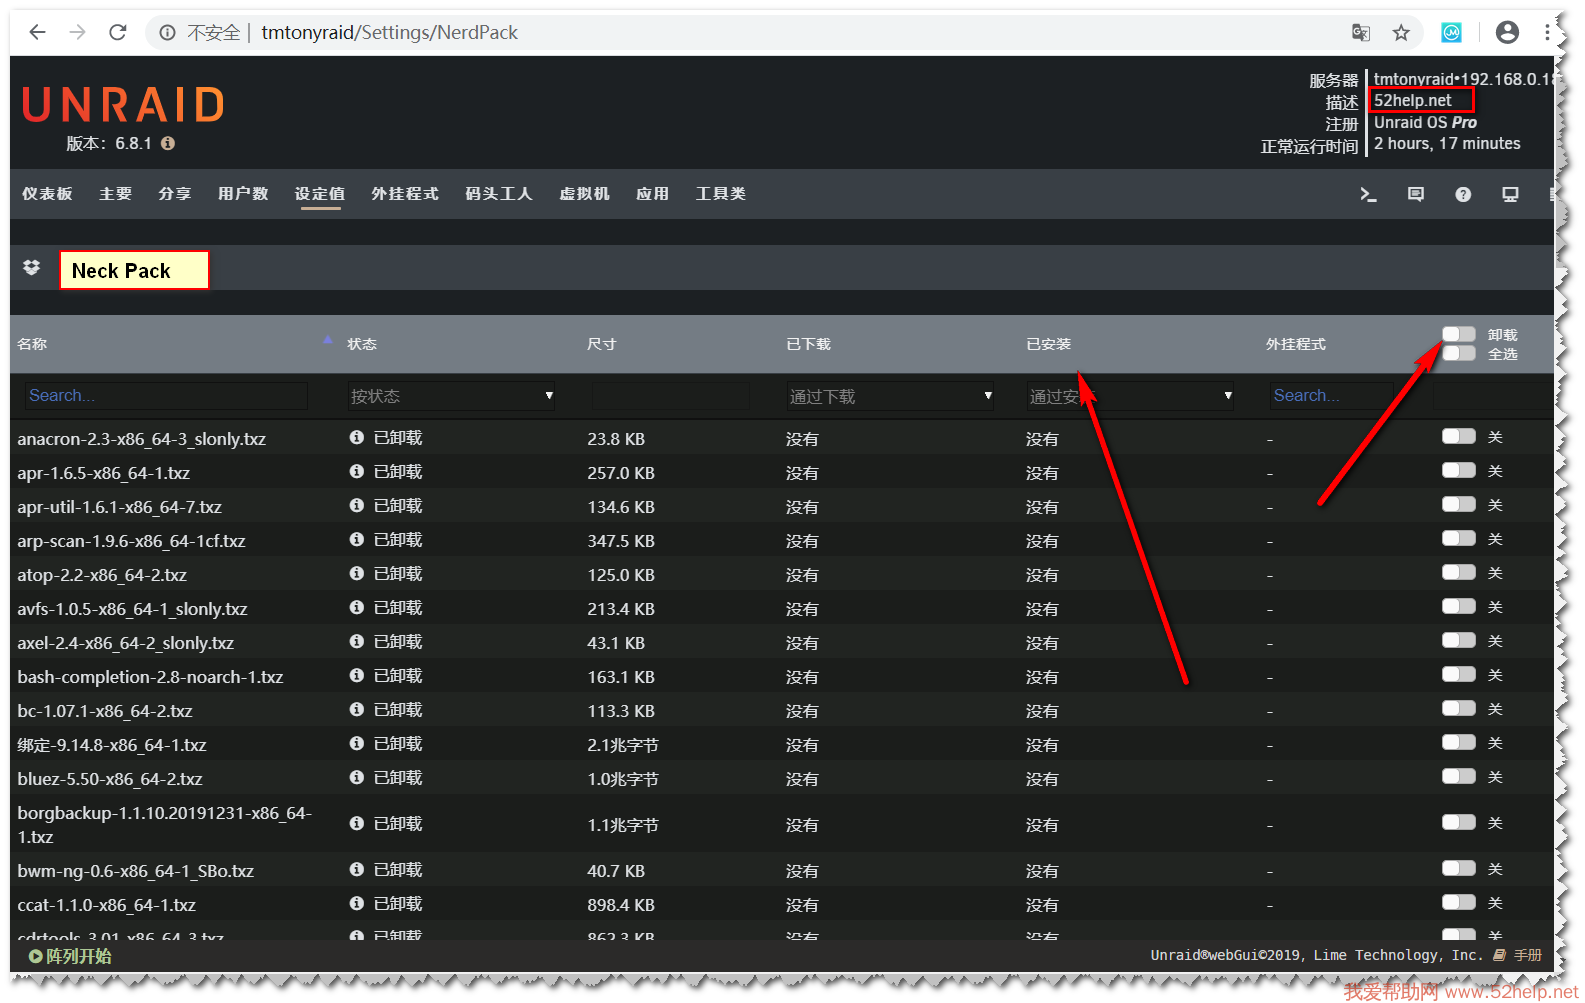Open the 仪表板 dashboard menu tab
Image resolution: width=1585 pixels, height=1003 pixels.
tap(47, 194)
